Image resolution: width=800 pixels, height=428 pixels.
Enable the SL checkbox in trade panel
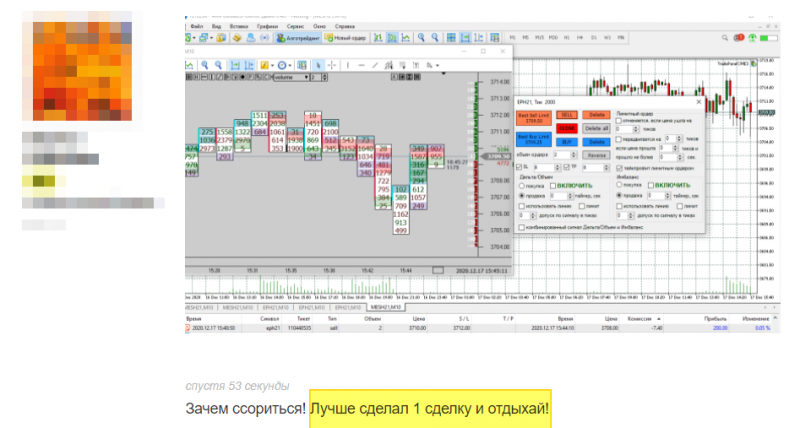coord(519,167)
